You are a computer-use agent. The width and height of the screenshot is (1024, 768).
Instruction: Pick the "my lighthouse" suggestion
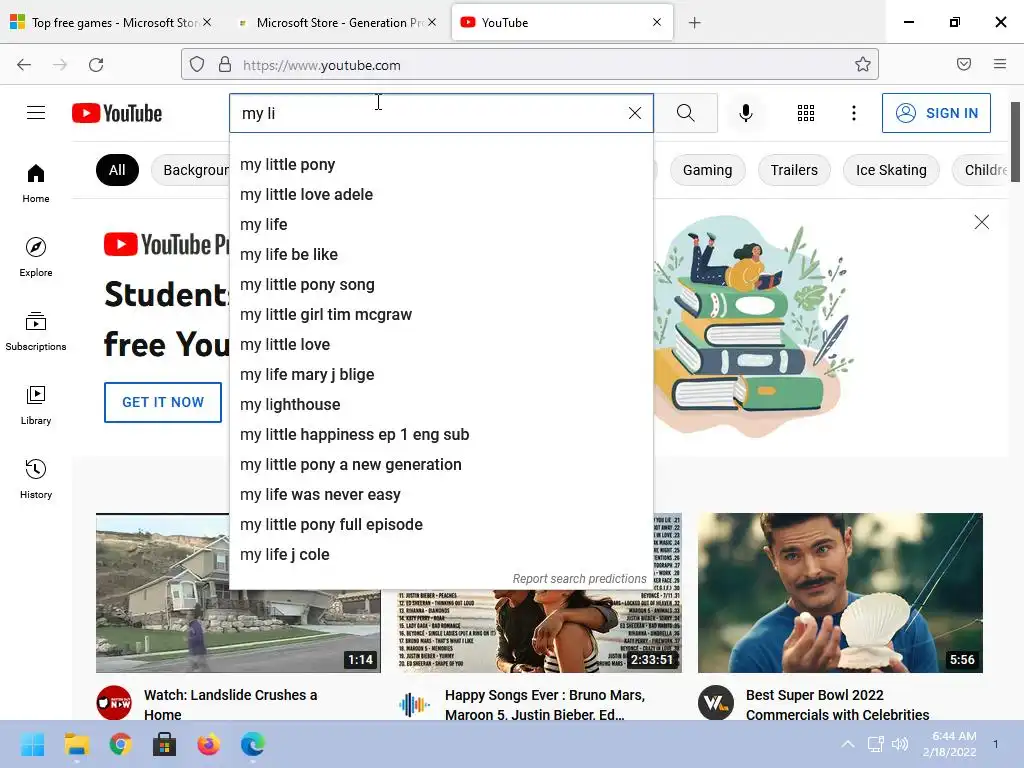click(441, 405)
